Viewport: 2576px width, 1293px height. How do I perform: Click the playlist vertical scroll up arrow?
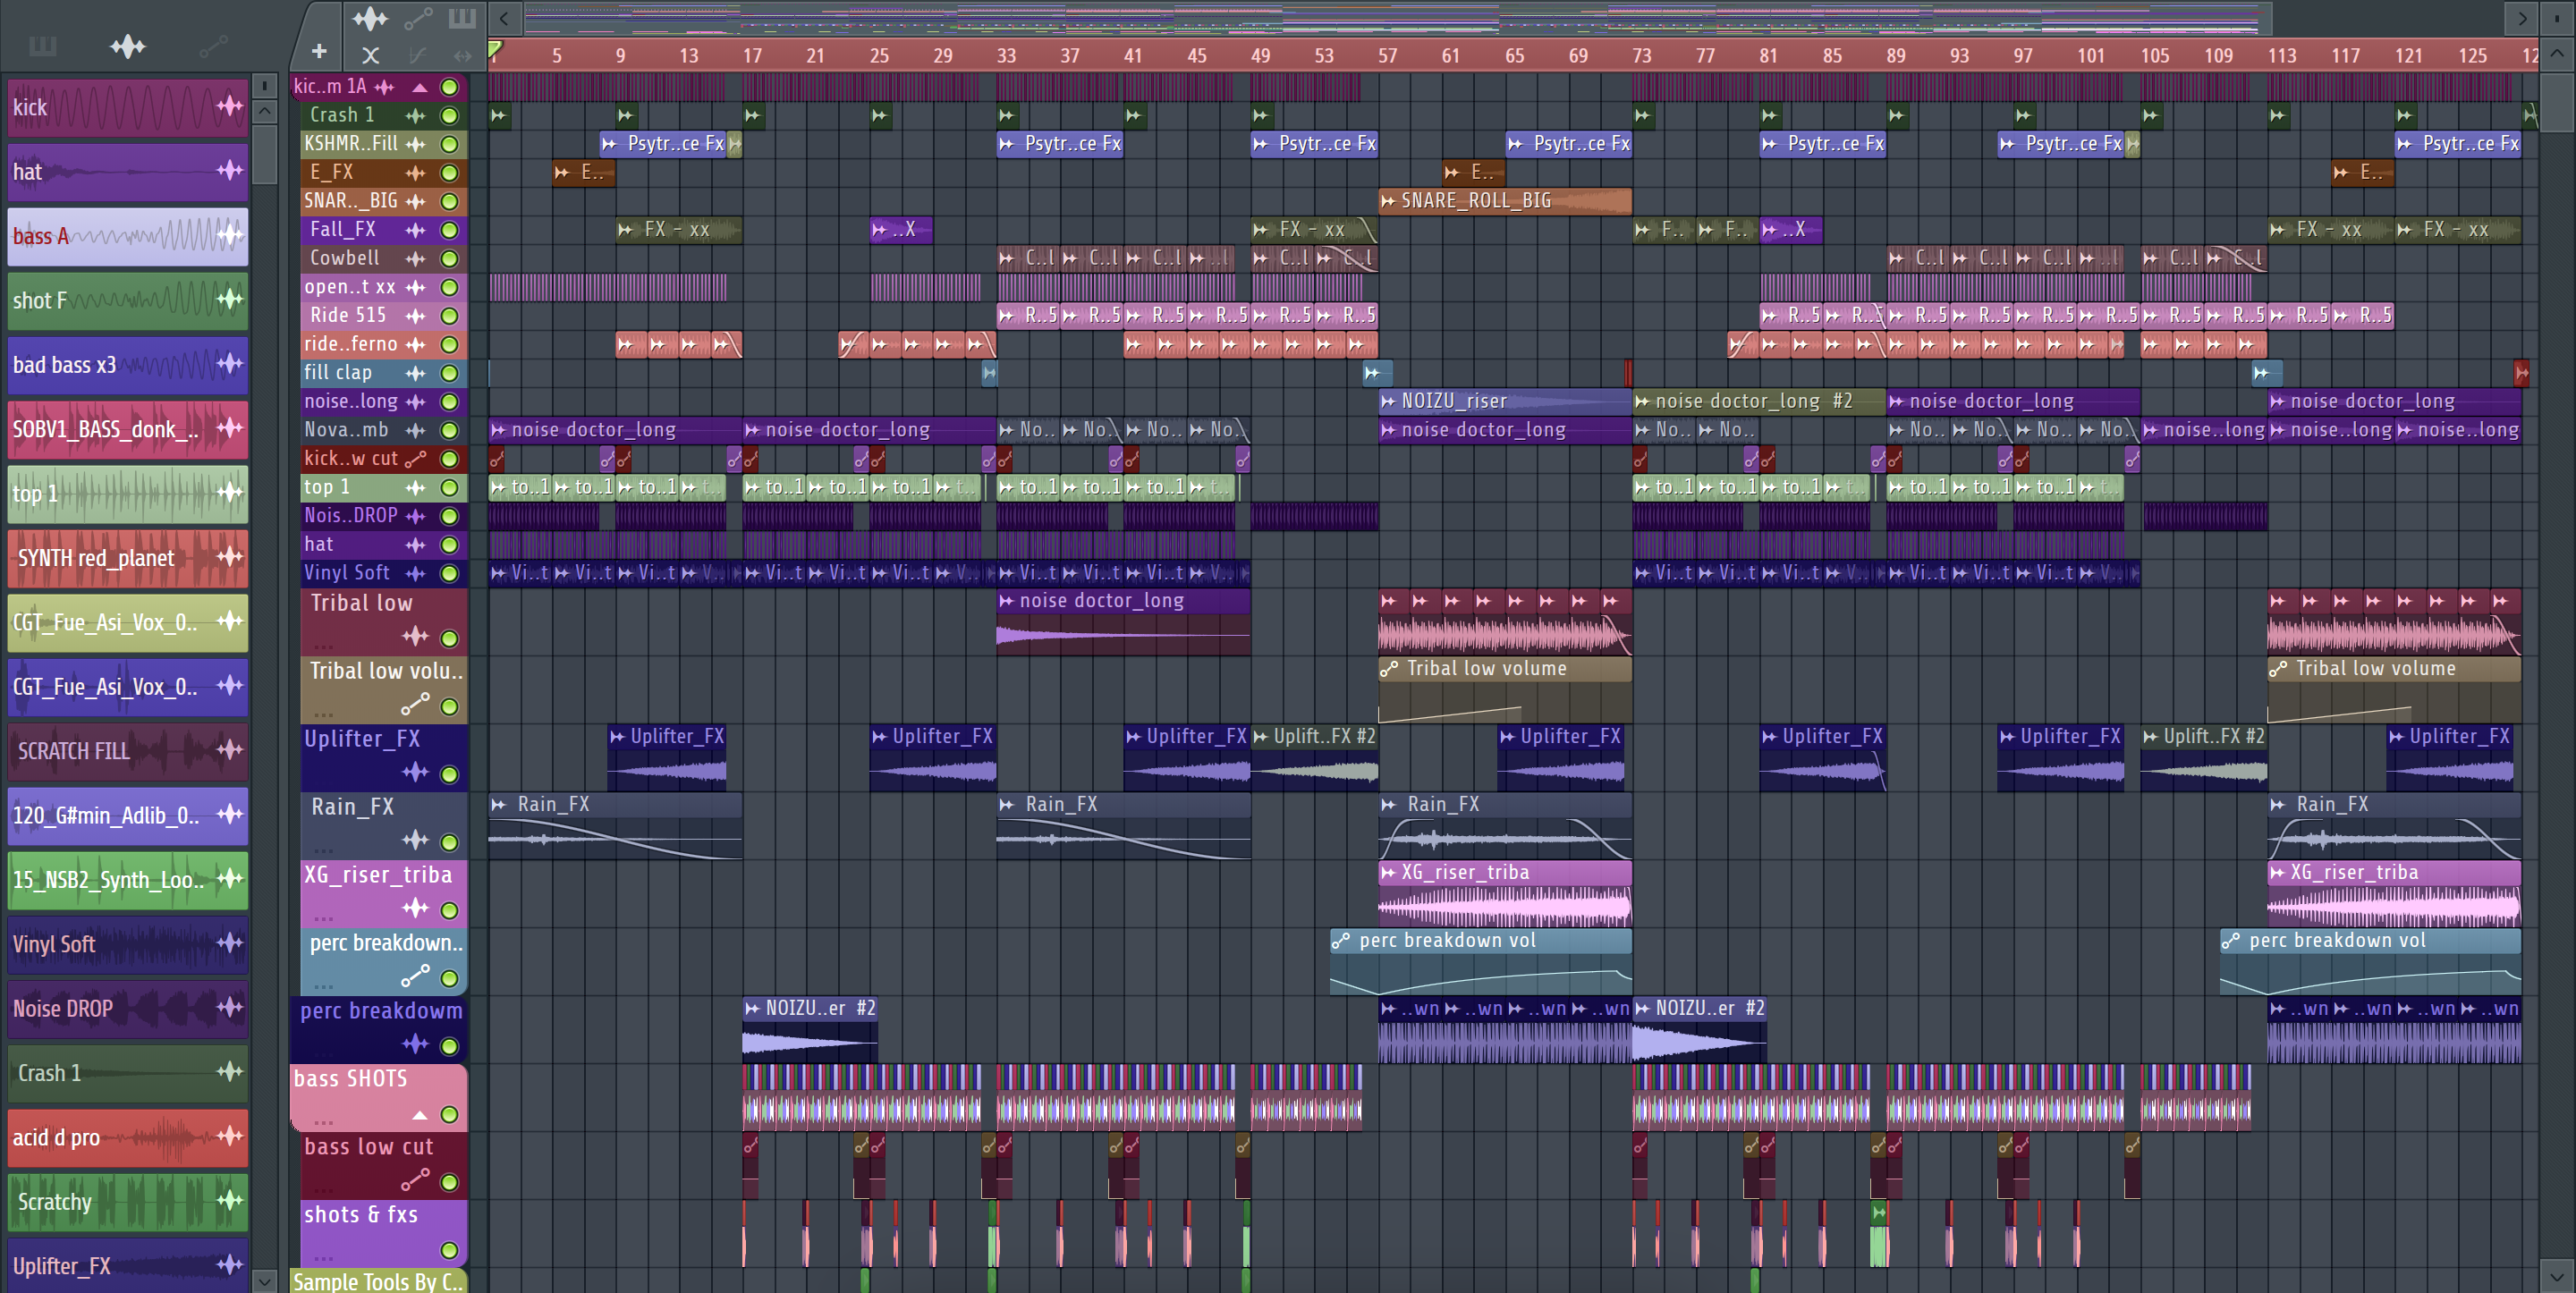point(2557,52)
